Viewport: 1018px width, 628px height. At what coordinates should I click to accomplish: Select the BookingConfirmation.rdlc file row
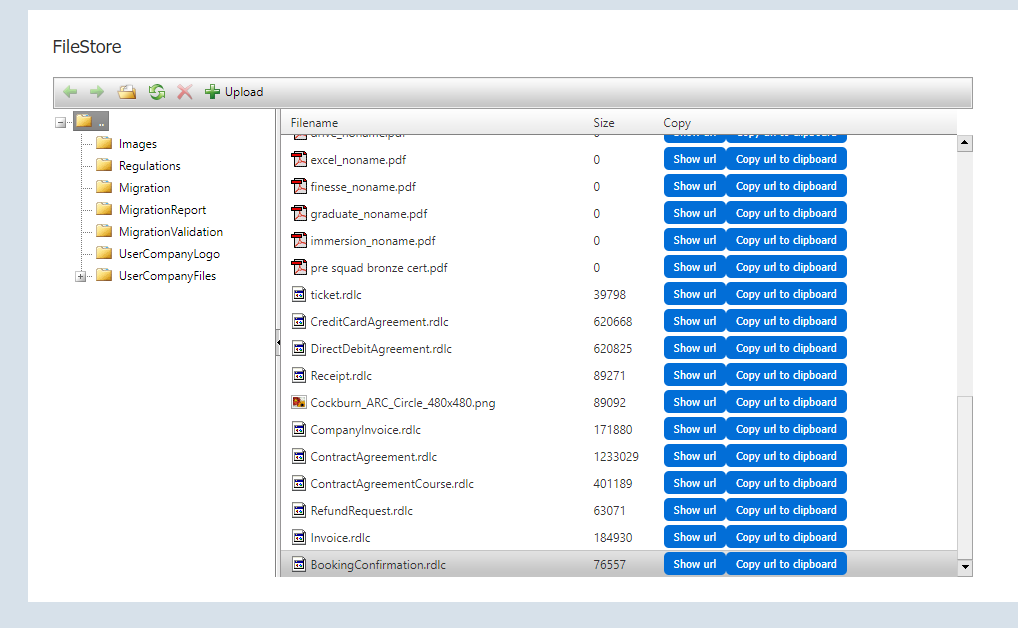[378, 565]
